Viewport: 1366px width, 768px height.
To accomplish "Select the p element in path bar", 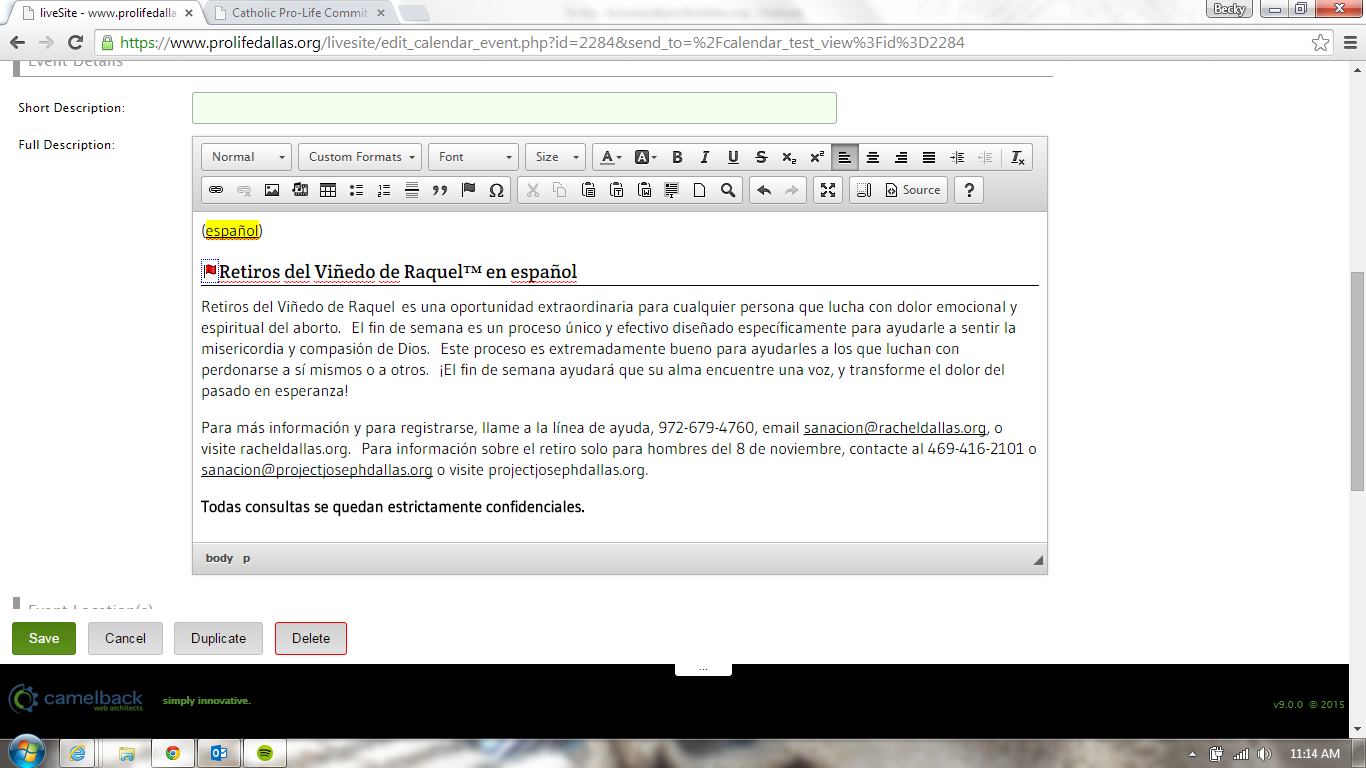I will [x=246, y=558].
